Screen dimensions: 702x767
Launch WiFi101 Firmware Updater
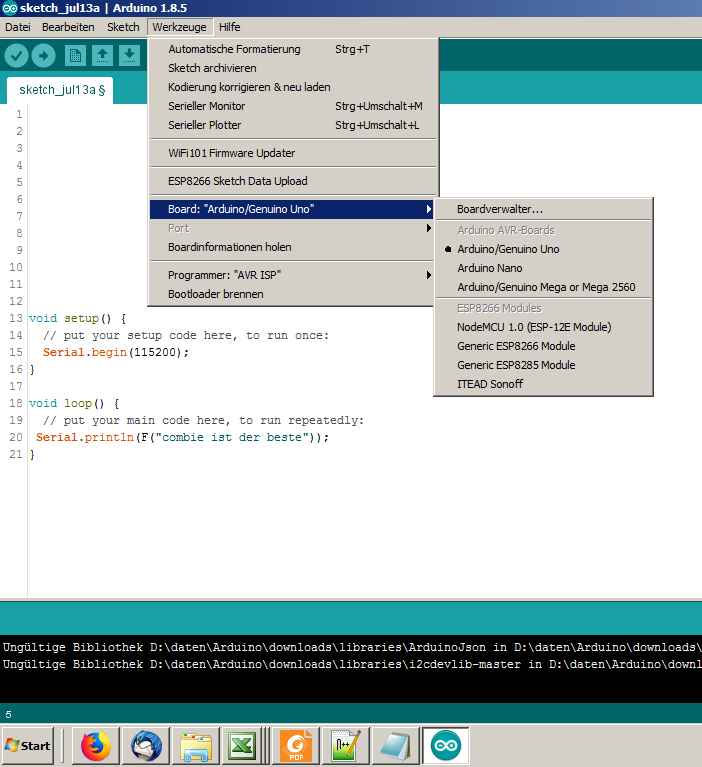(292, 153)
